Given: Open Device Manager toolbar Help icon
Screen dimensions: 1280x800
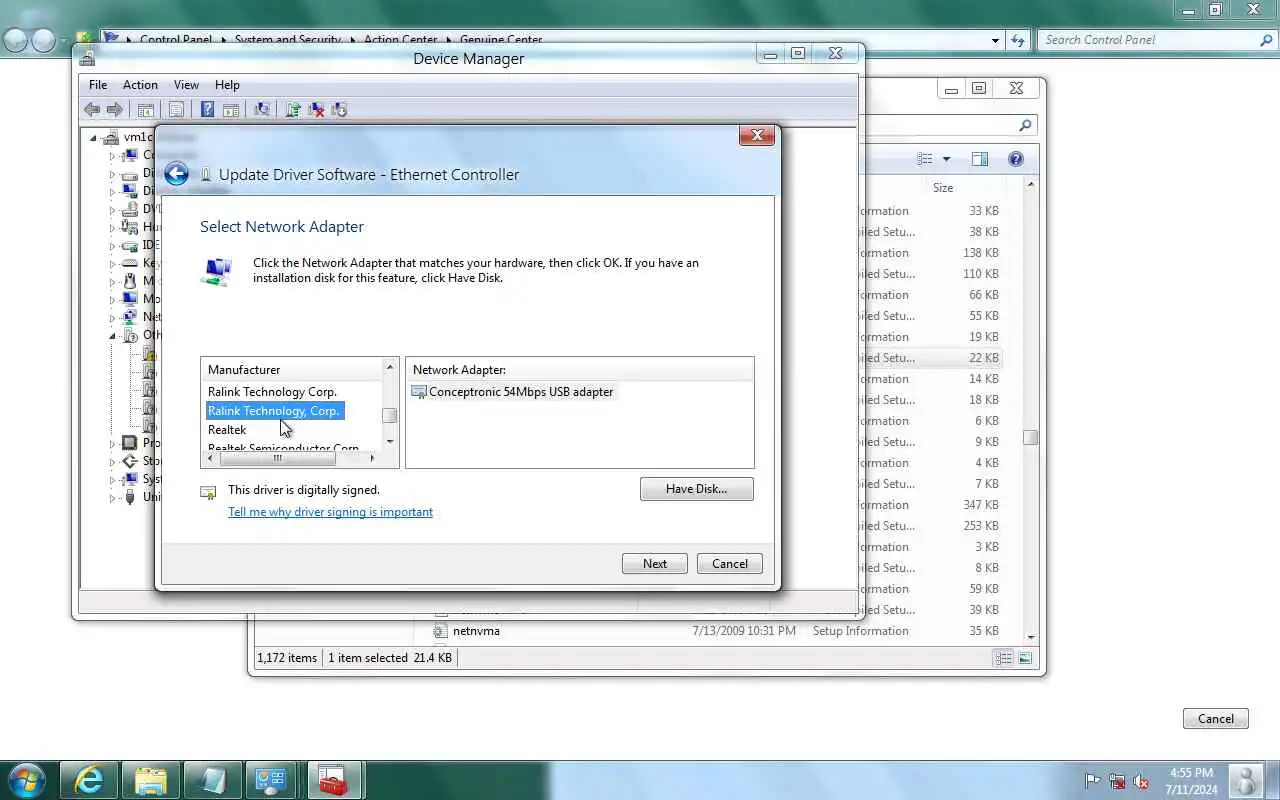Looking at the screenshot, I should tap(207, 110).
